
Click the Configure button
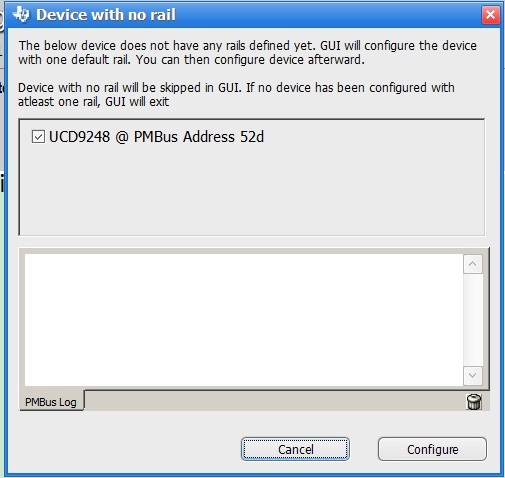(x=432, y=449)
